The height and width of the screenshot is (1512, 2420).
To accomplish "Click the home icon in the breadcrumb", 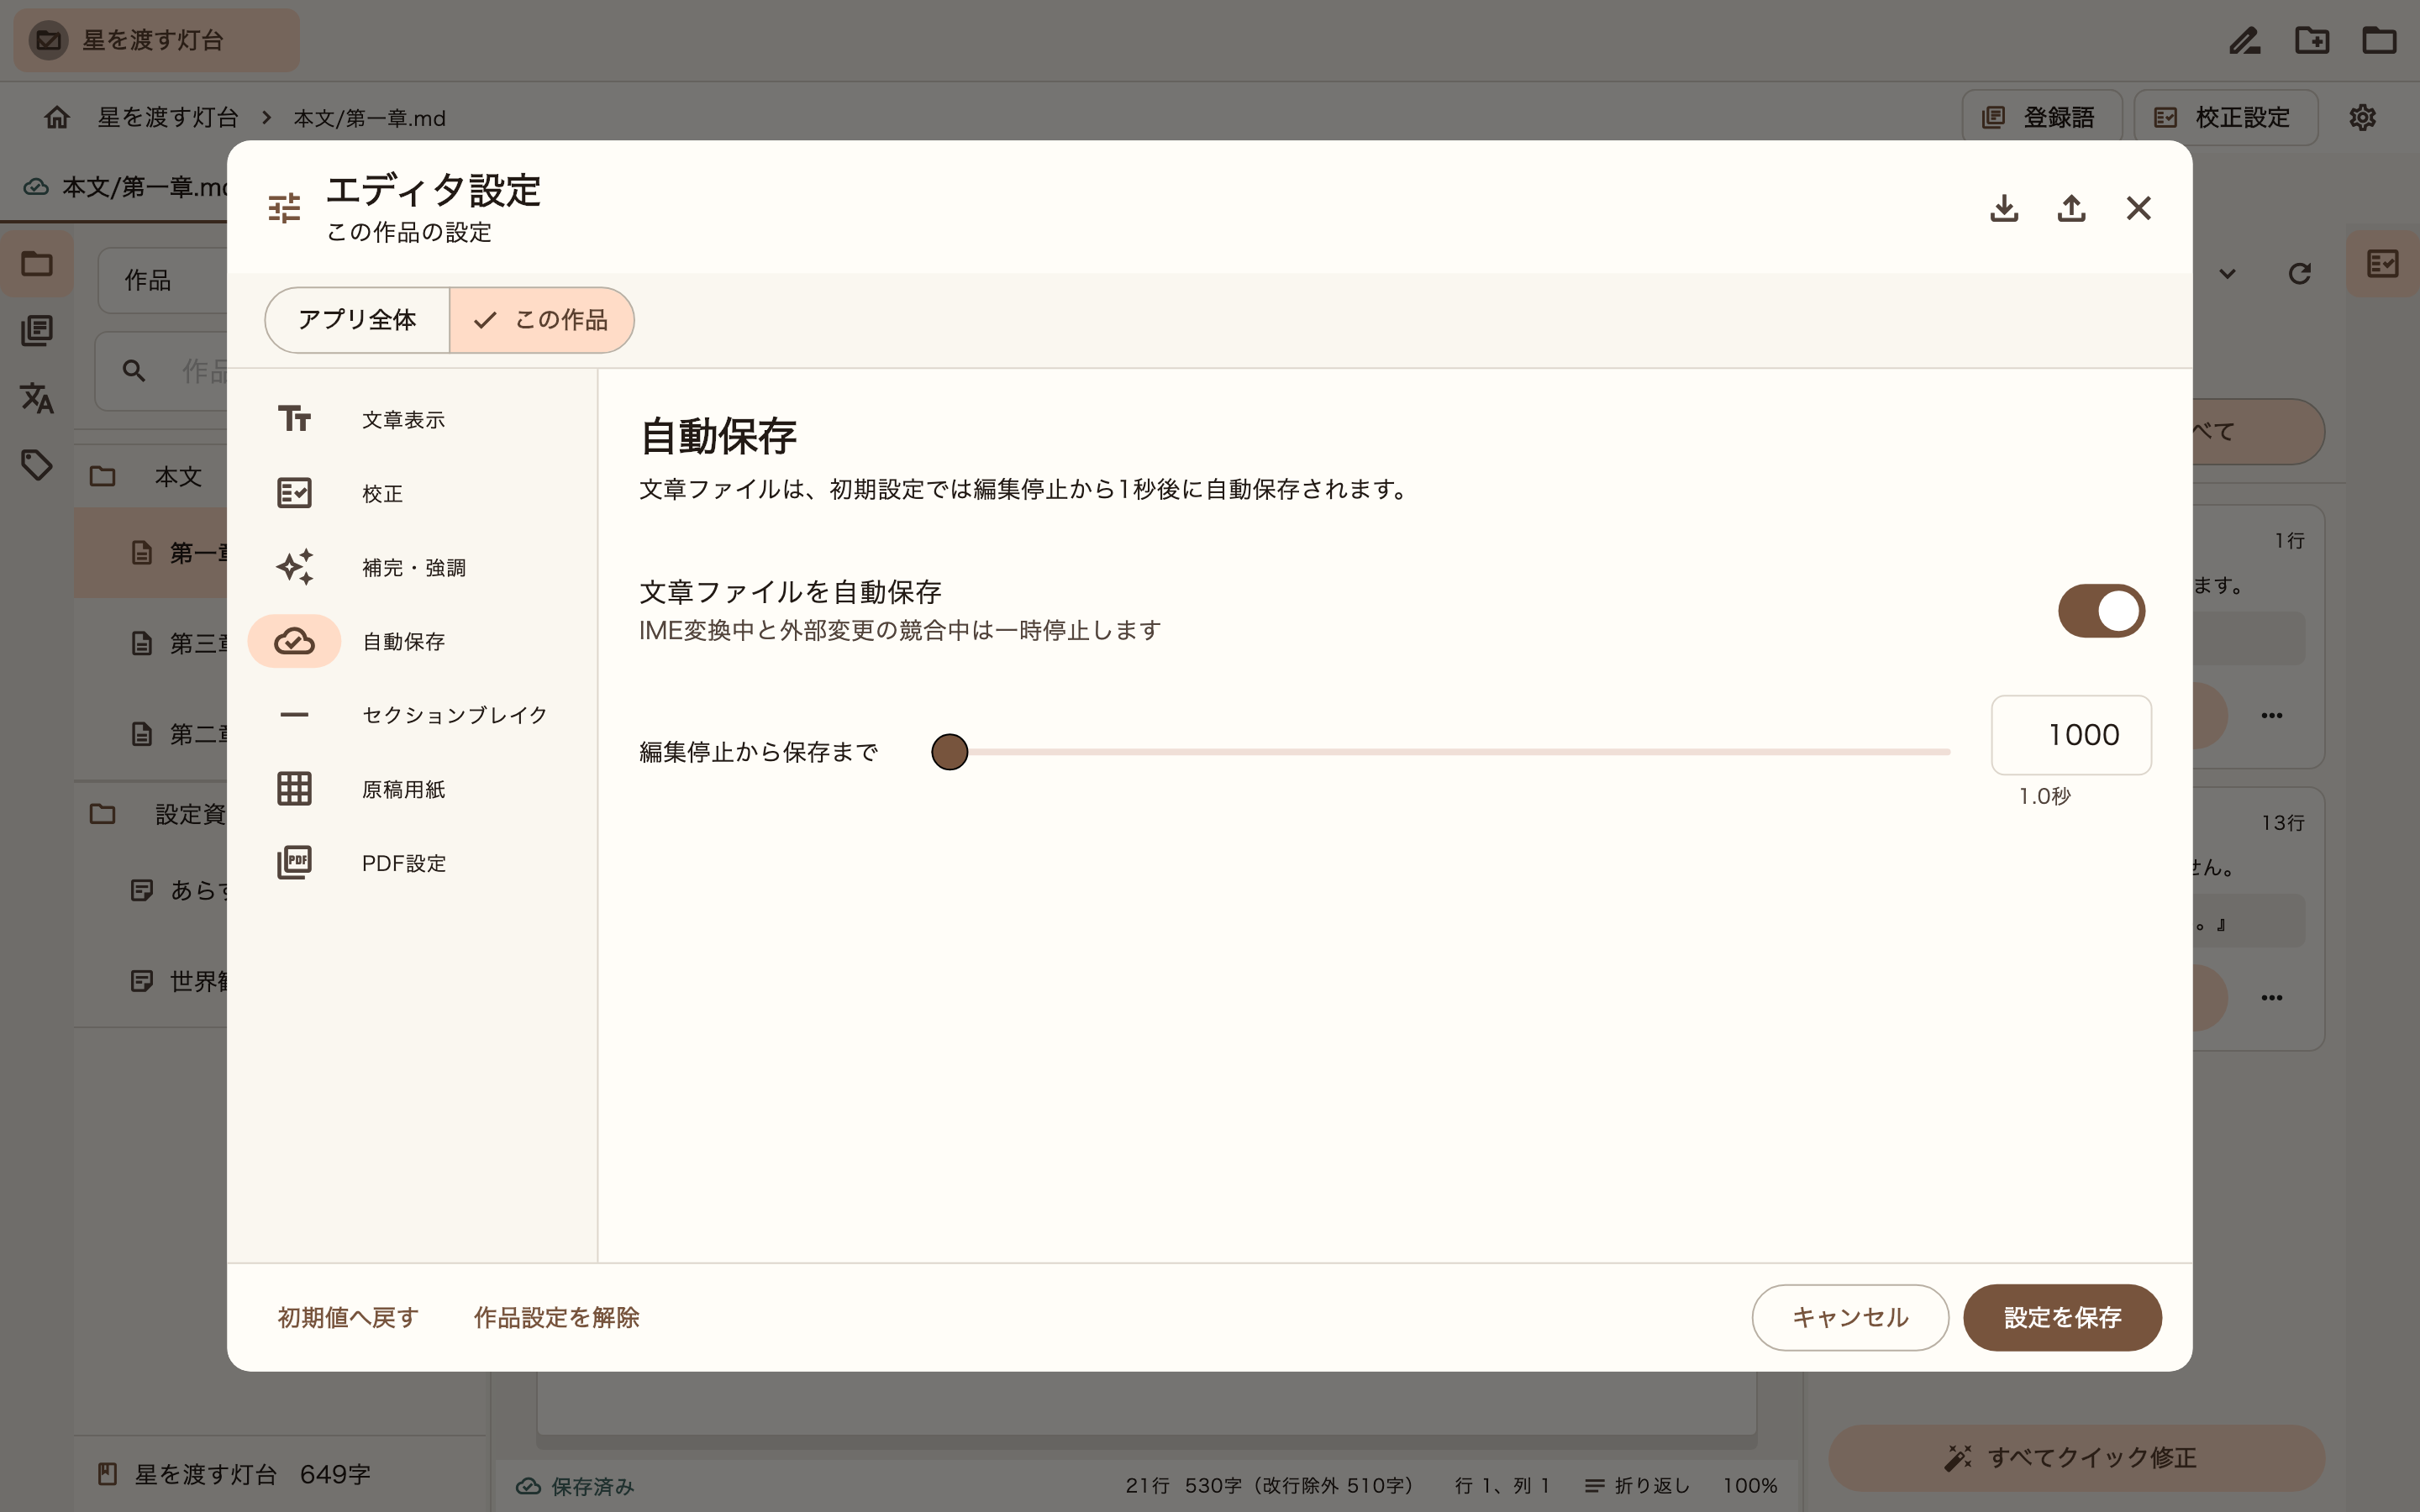I will (57, 117).
